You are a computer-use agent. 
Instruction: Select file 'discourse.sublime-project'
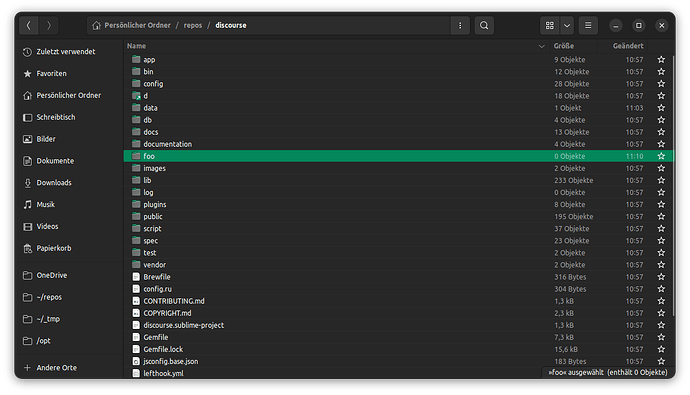184,325
